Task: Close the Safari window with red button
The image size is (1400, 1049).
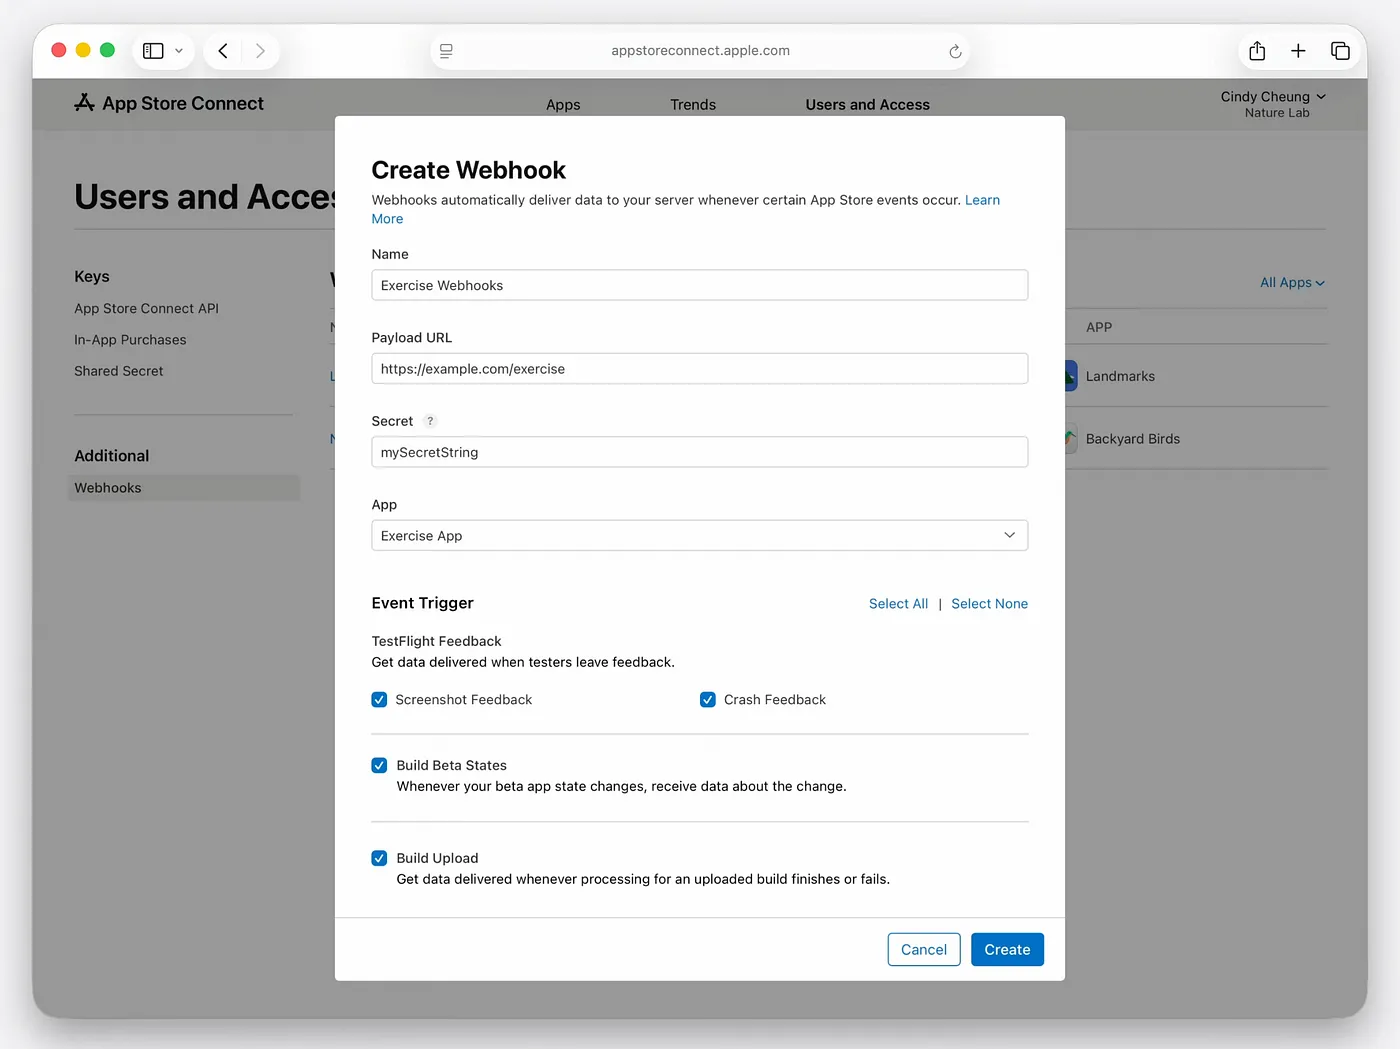Action: pos(59,50)
